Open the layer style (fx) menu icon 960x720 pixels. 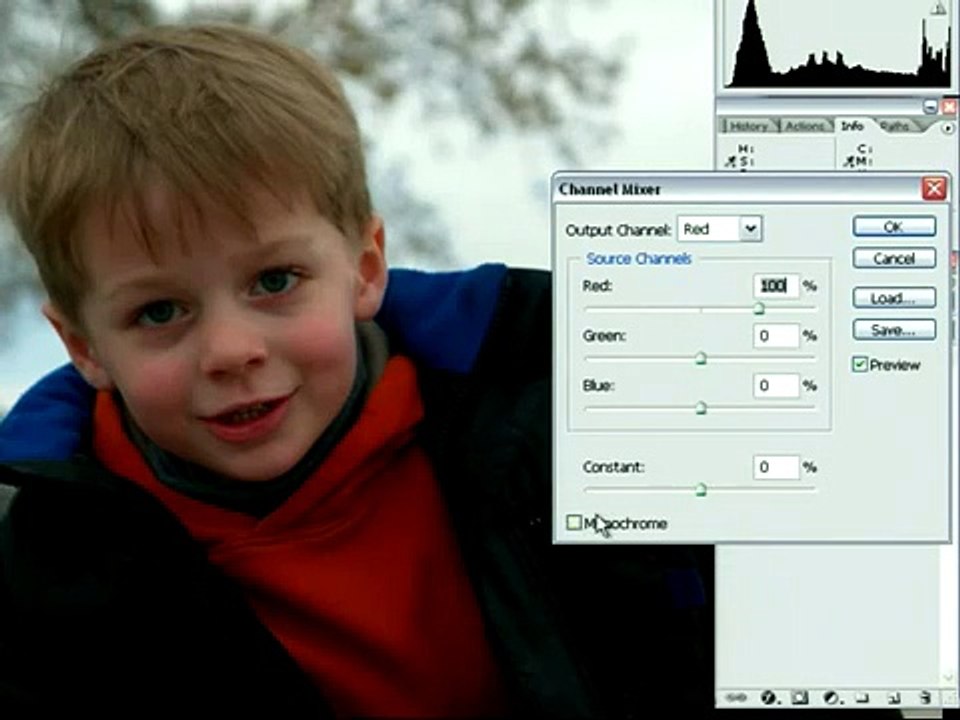[768, 697]
